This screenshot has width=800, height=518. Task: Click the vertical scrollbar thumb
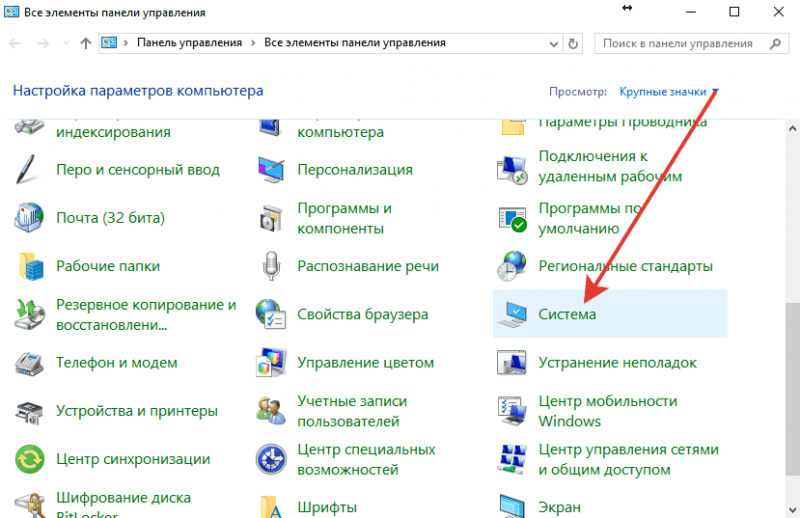792,389
